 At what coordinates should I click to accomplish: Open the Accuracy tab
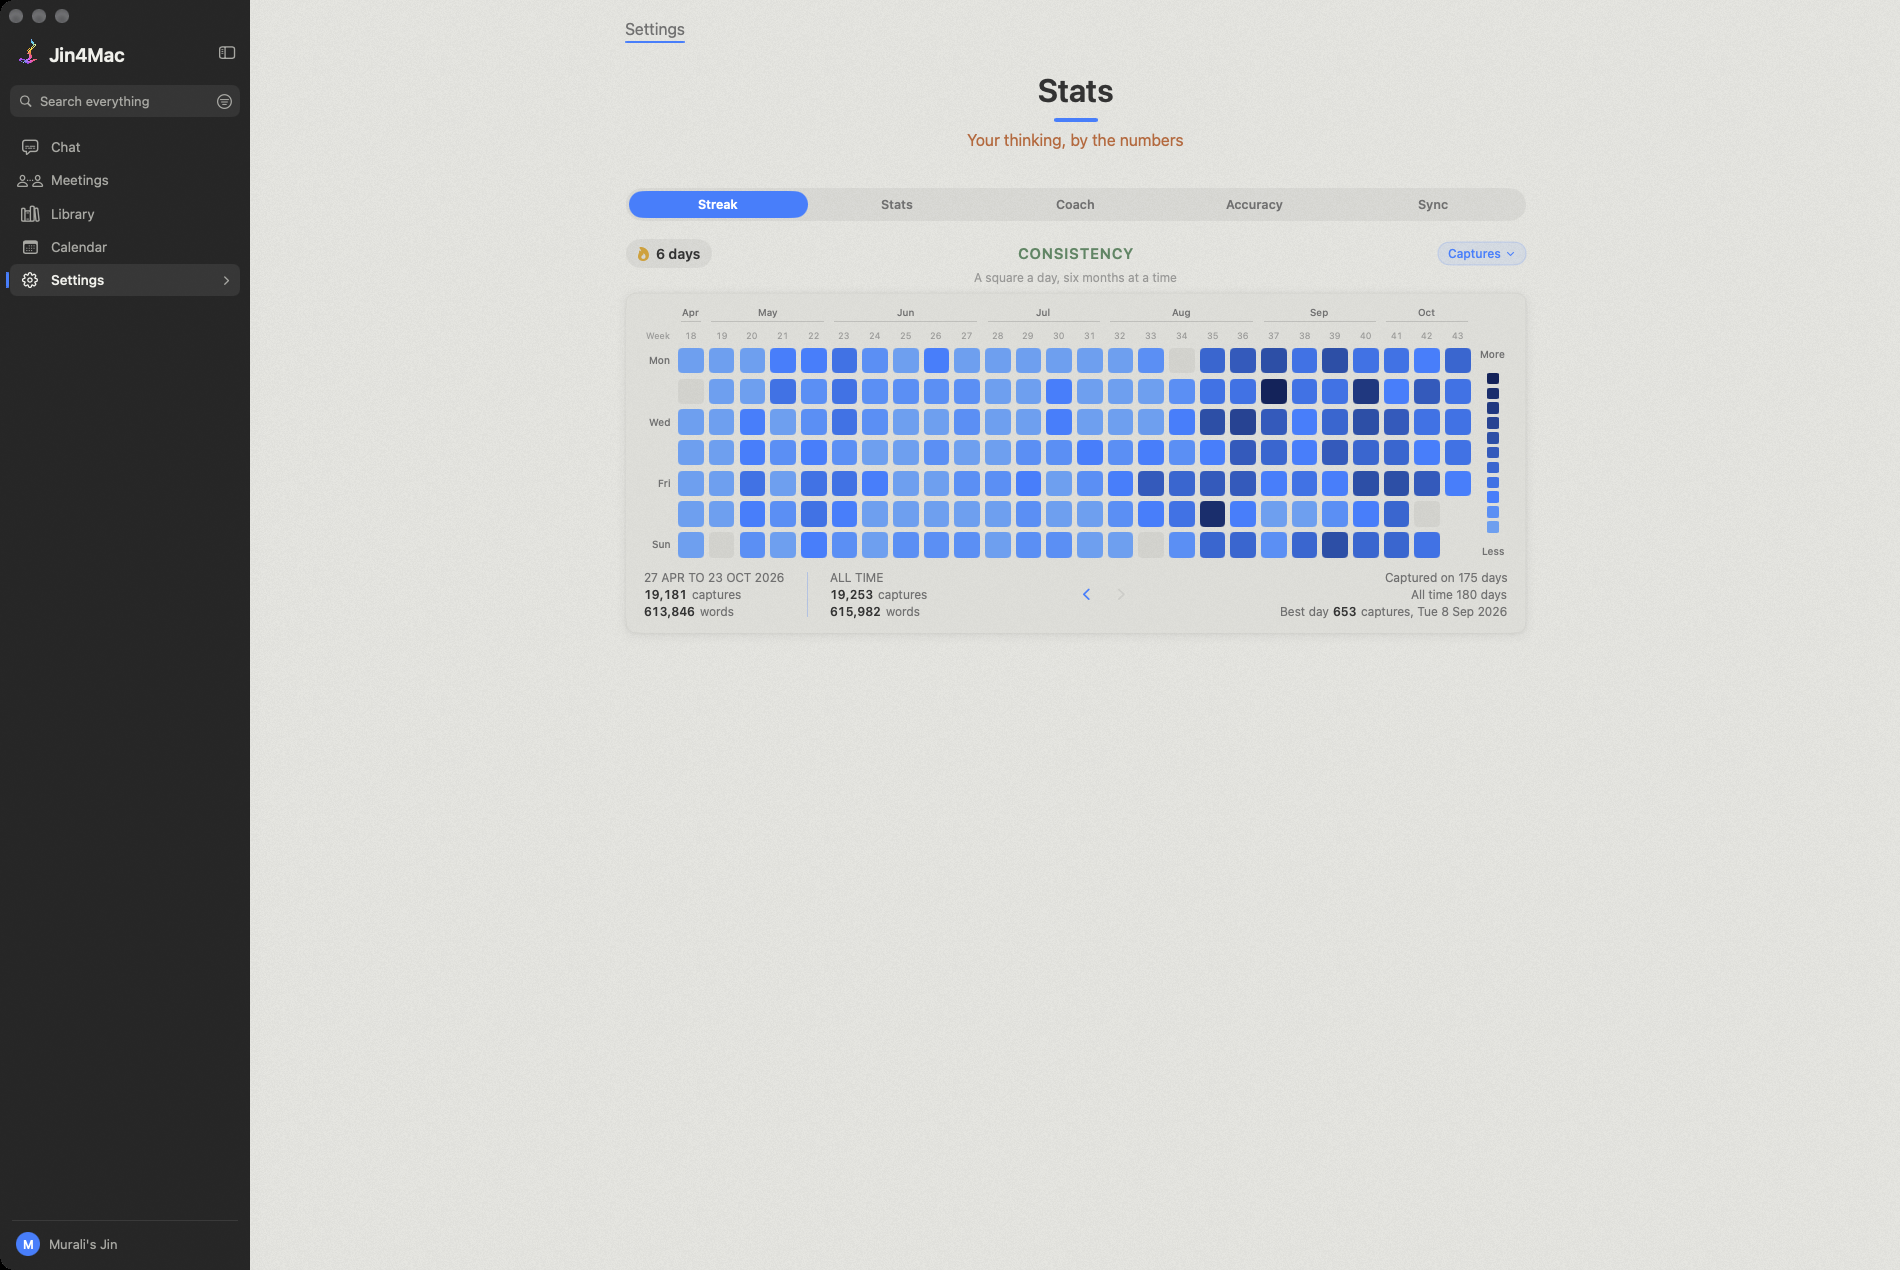coord(1254,205)
